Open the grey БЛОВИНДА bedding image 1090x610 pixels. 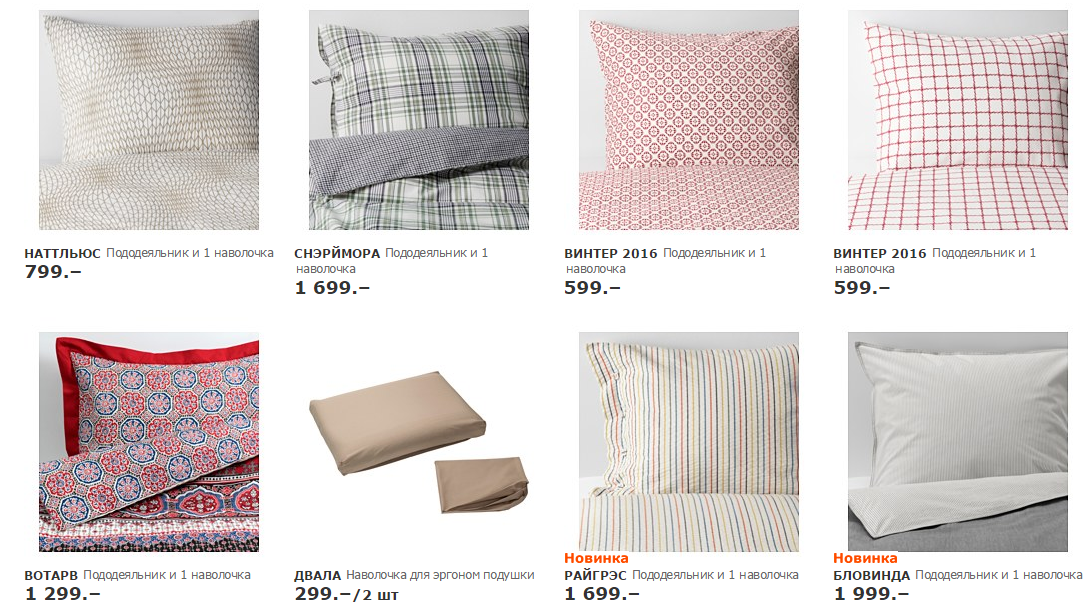click(x=958, y=442)
